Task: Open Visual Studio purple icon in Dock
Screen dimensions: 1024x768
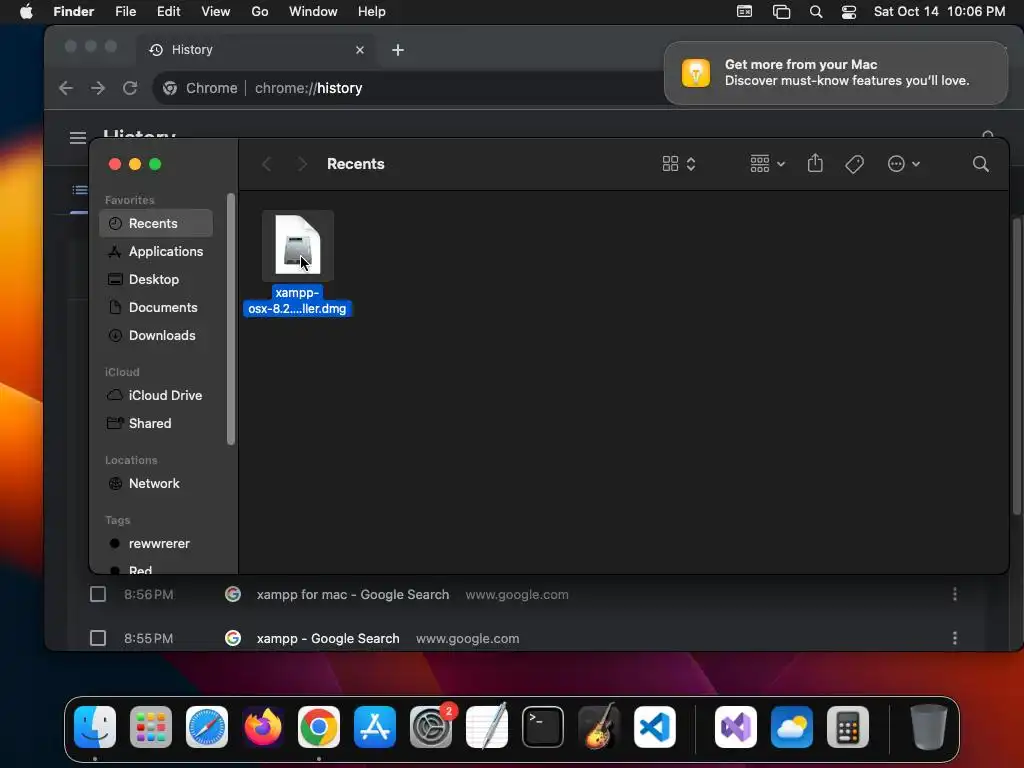Action: coord(736,727)
